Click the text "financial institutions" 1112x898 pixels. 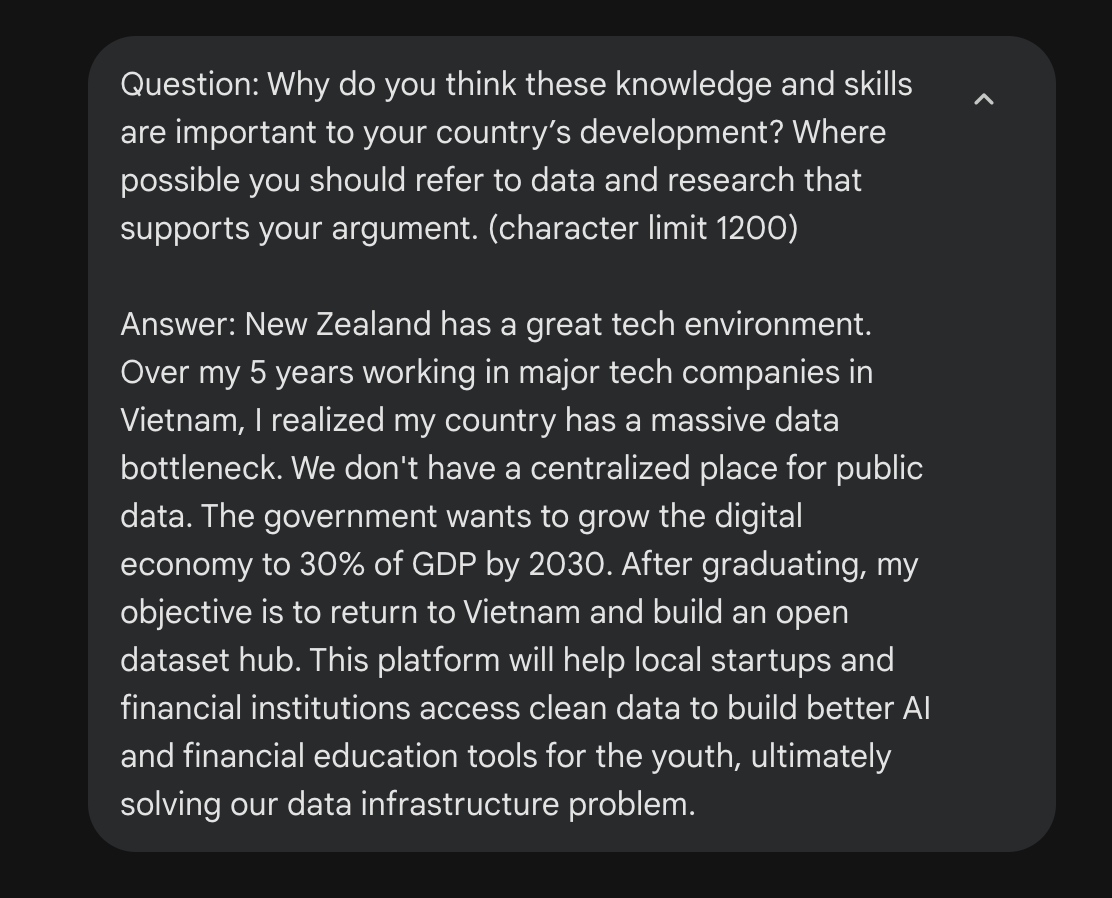click(x=265, y=709)
